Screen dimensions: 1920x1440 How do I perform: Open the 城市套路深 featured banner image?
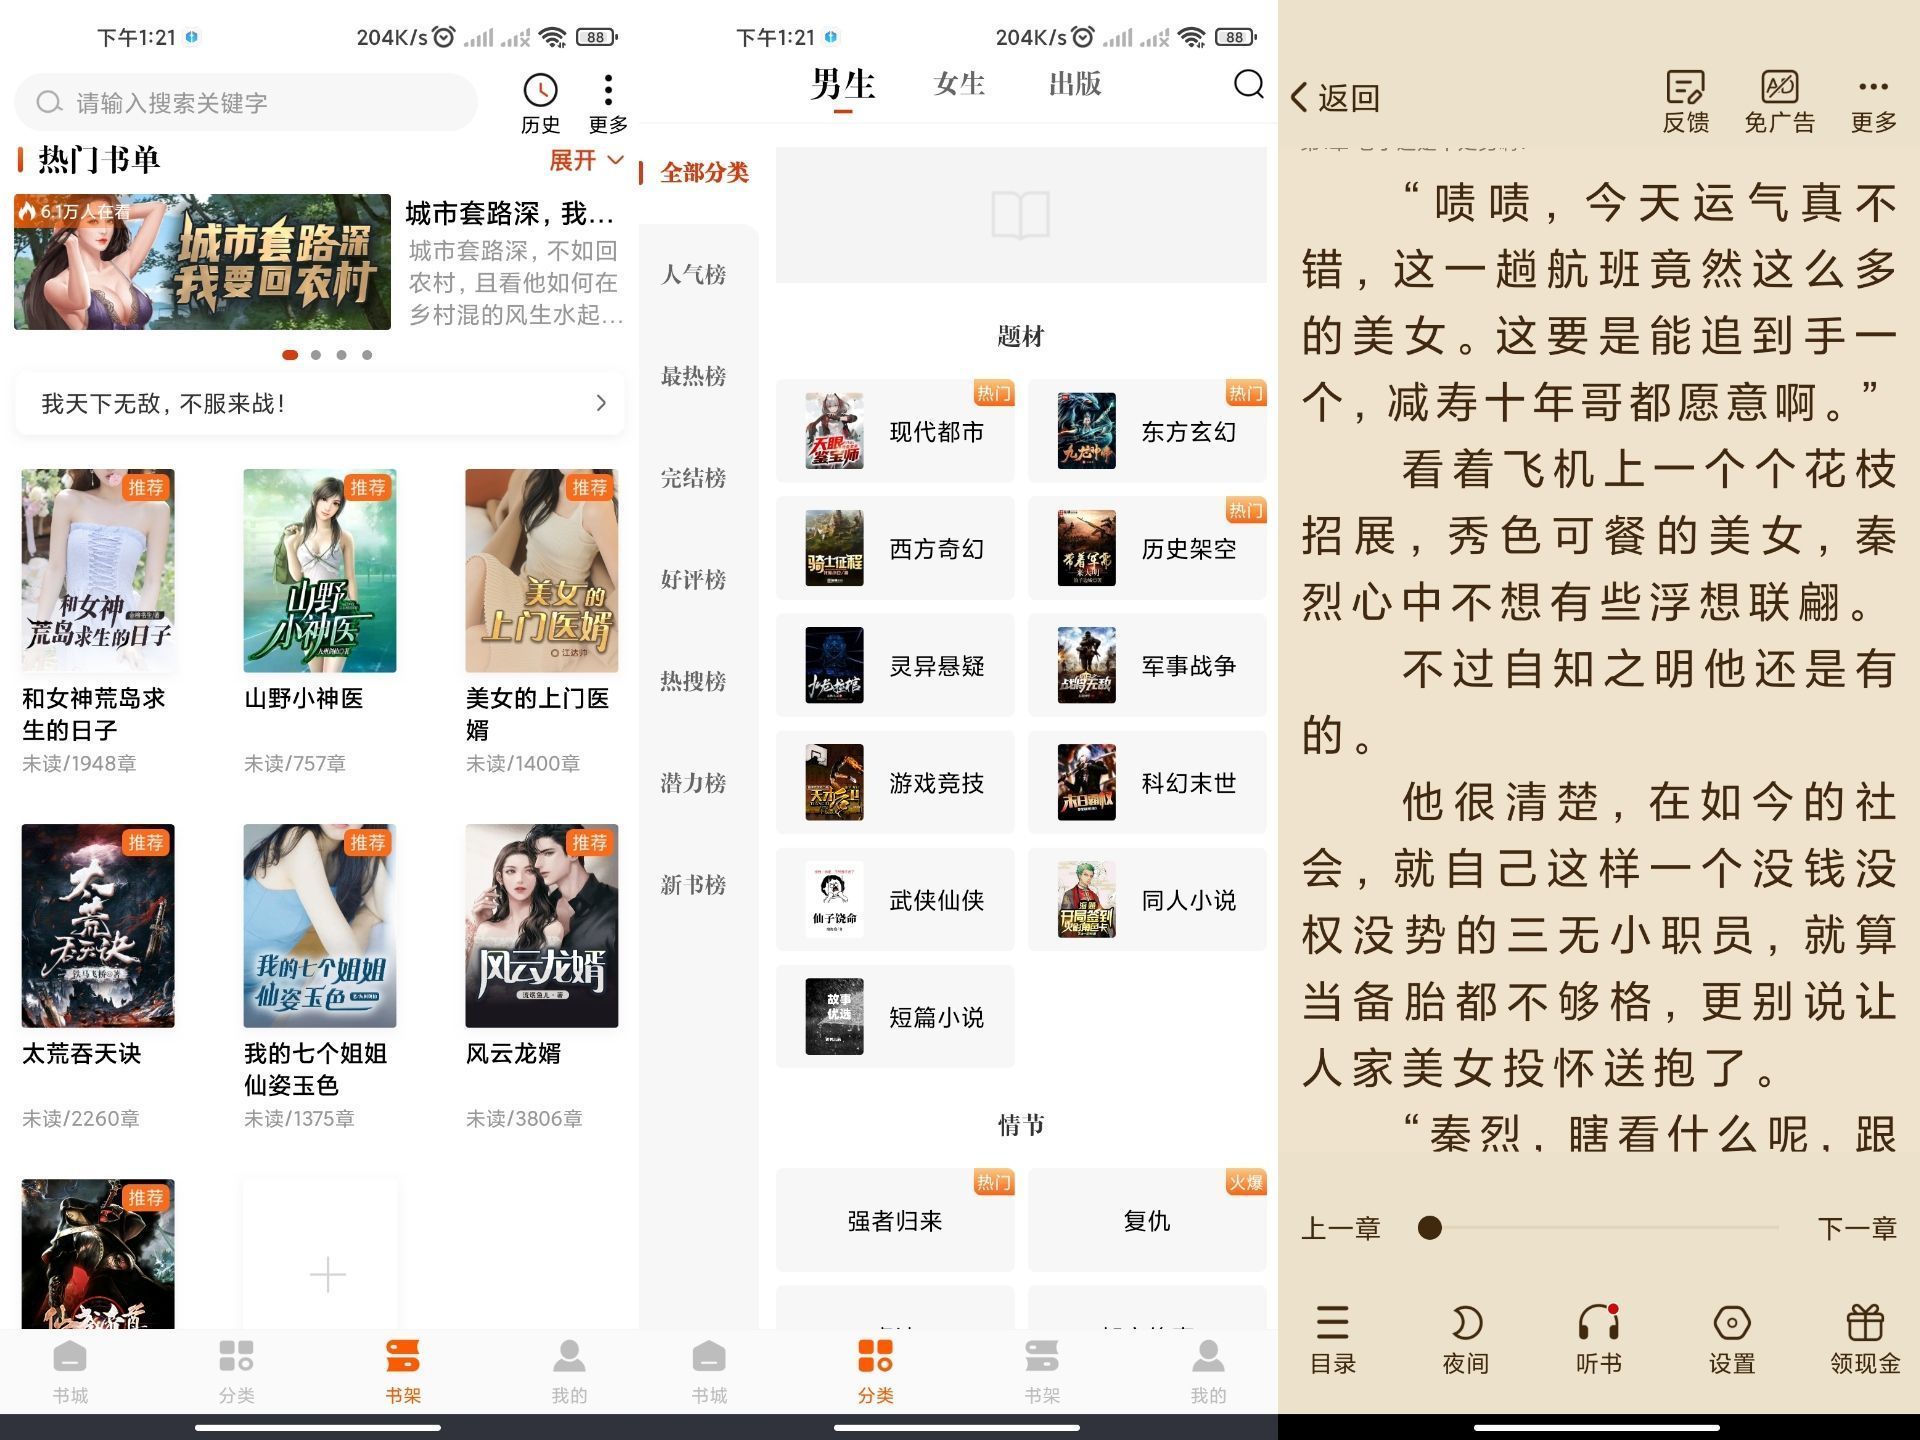click(202, 262)
